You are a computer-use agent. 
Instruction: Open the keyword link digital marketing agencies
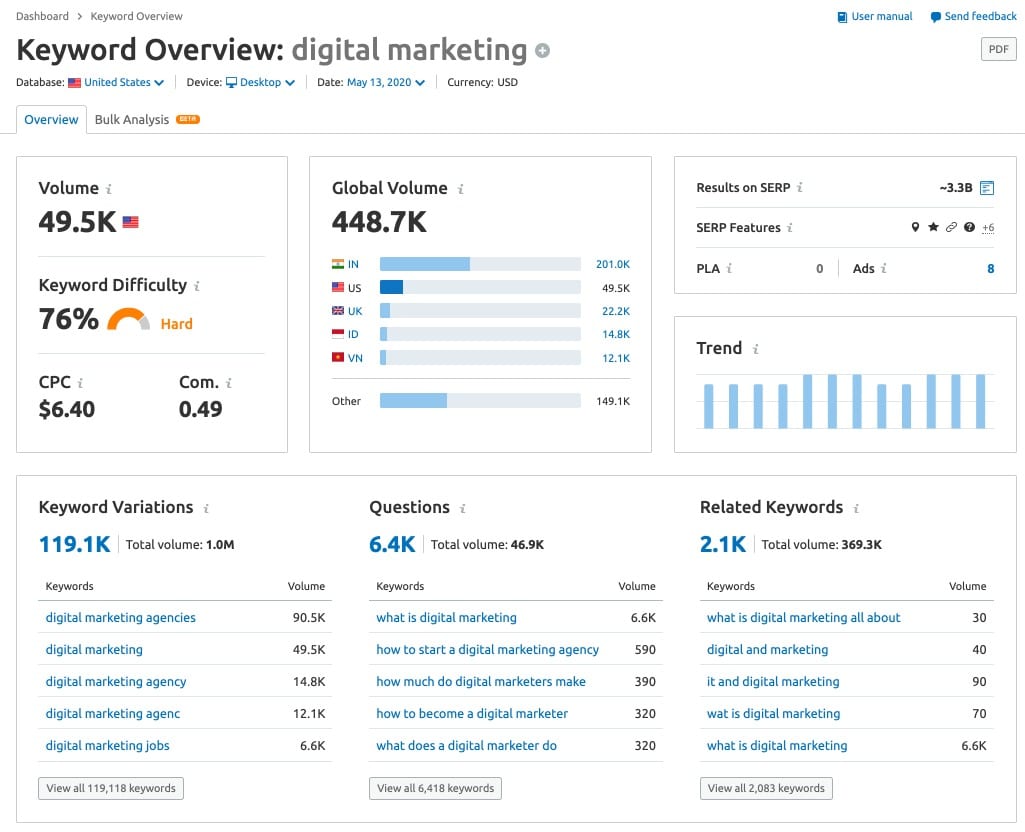pos(120,617)
